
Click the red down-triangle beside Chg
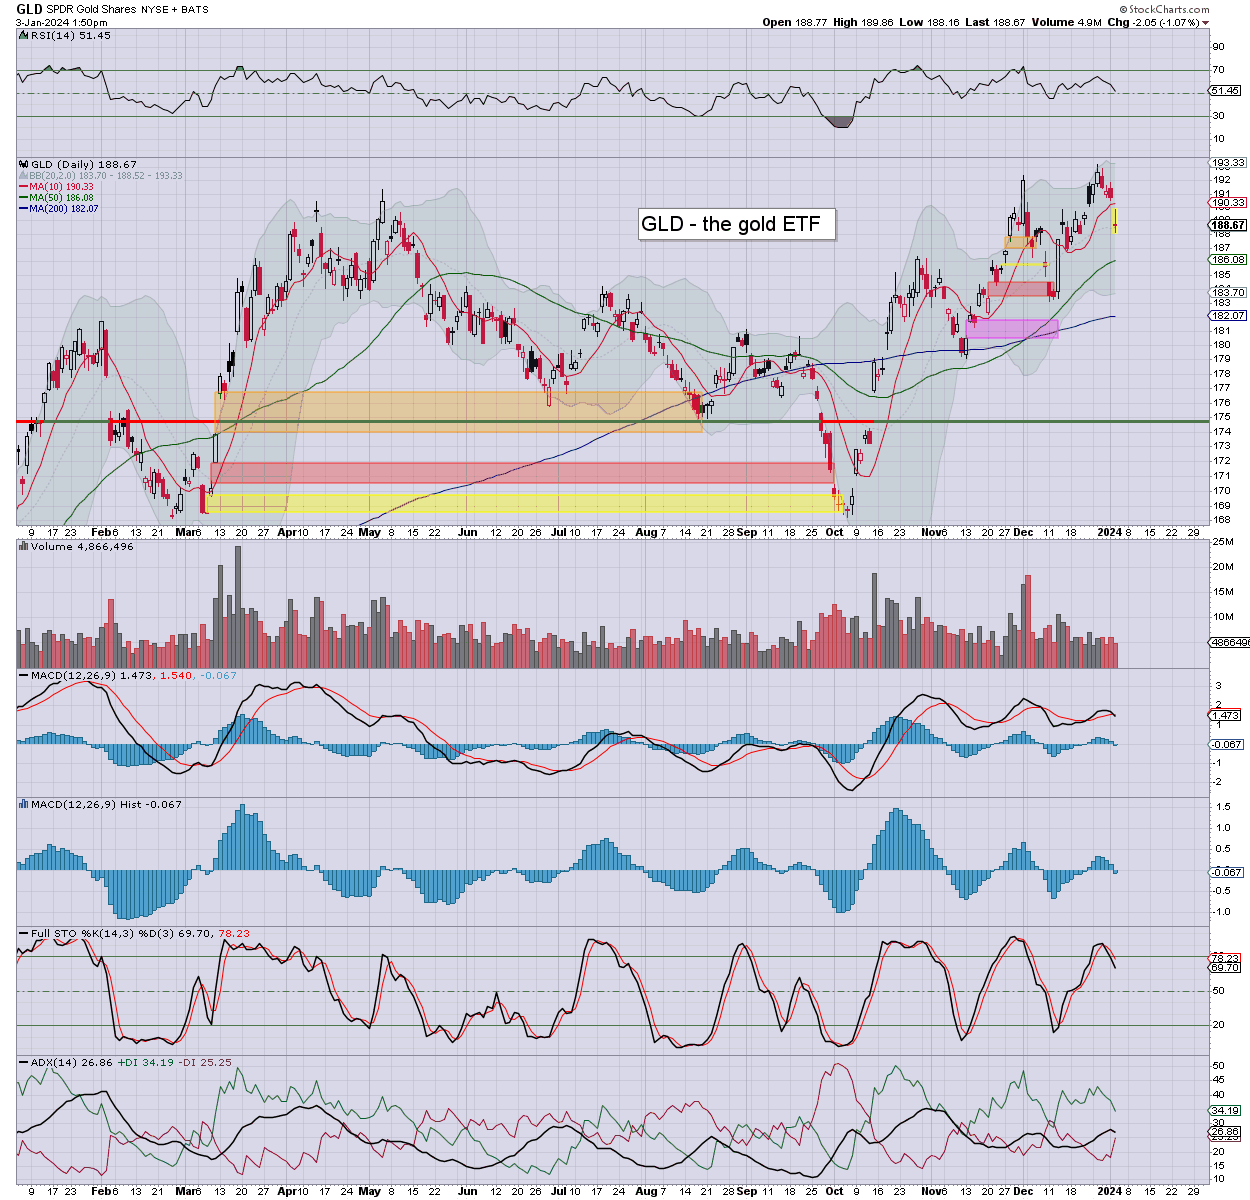click(x=1205, y=23)
